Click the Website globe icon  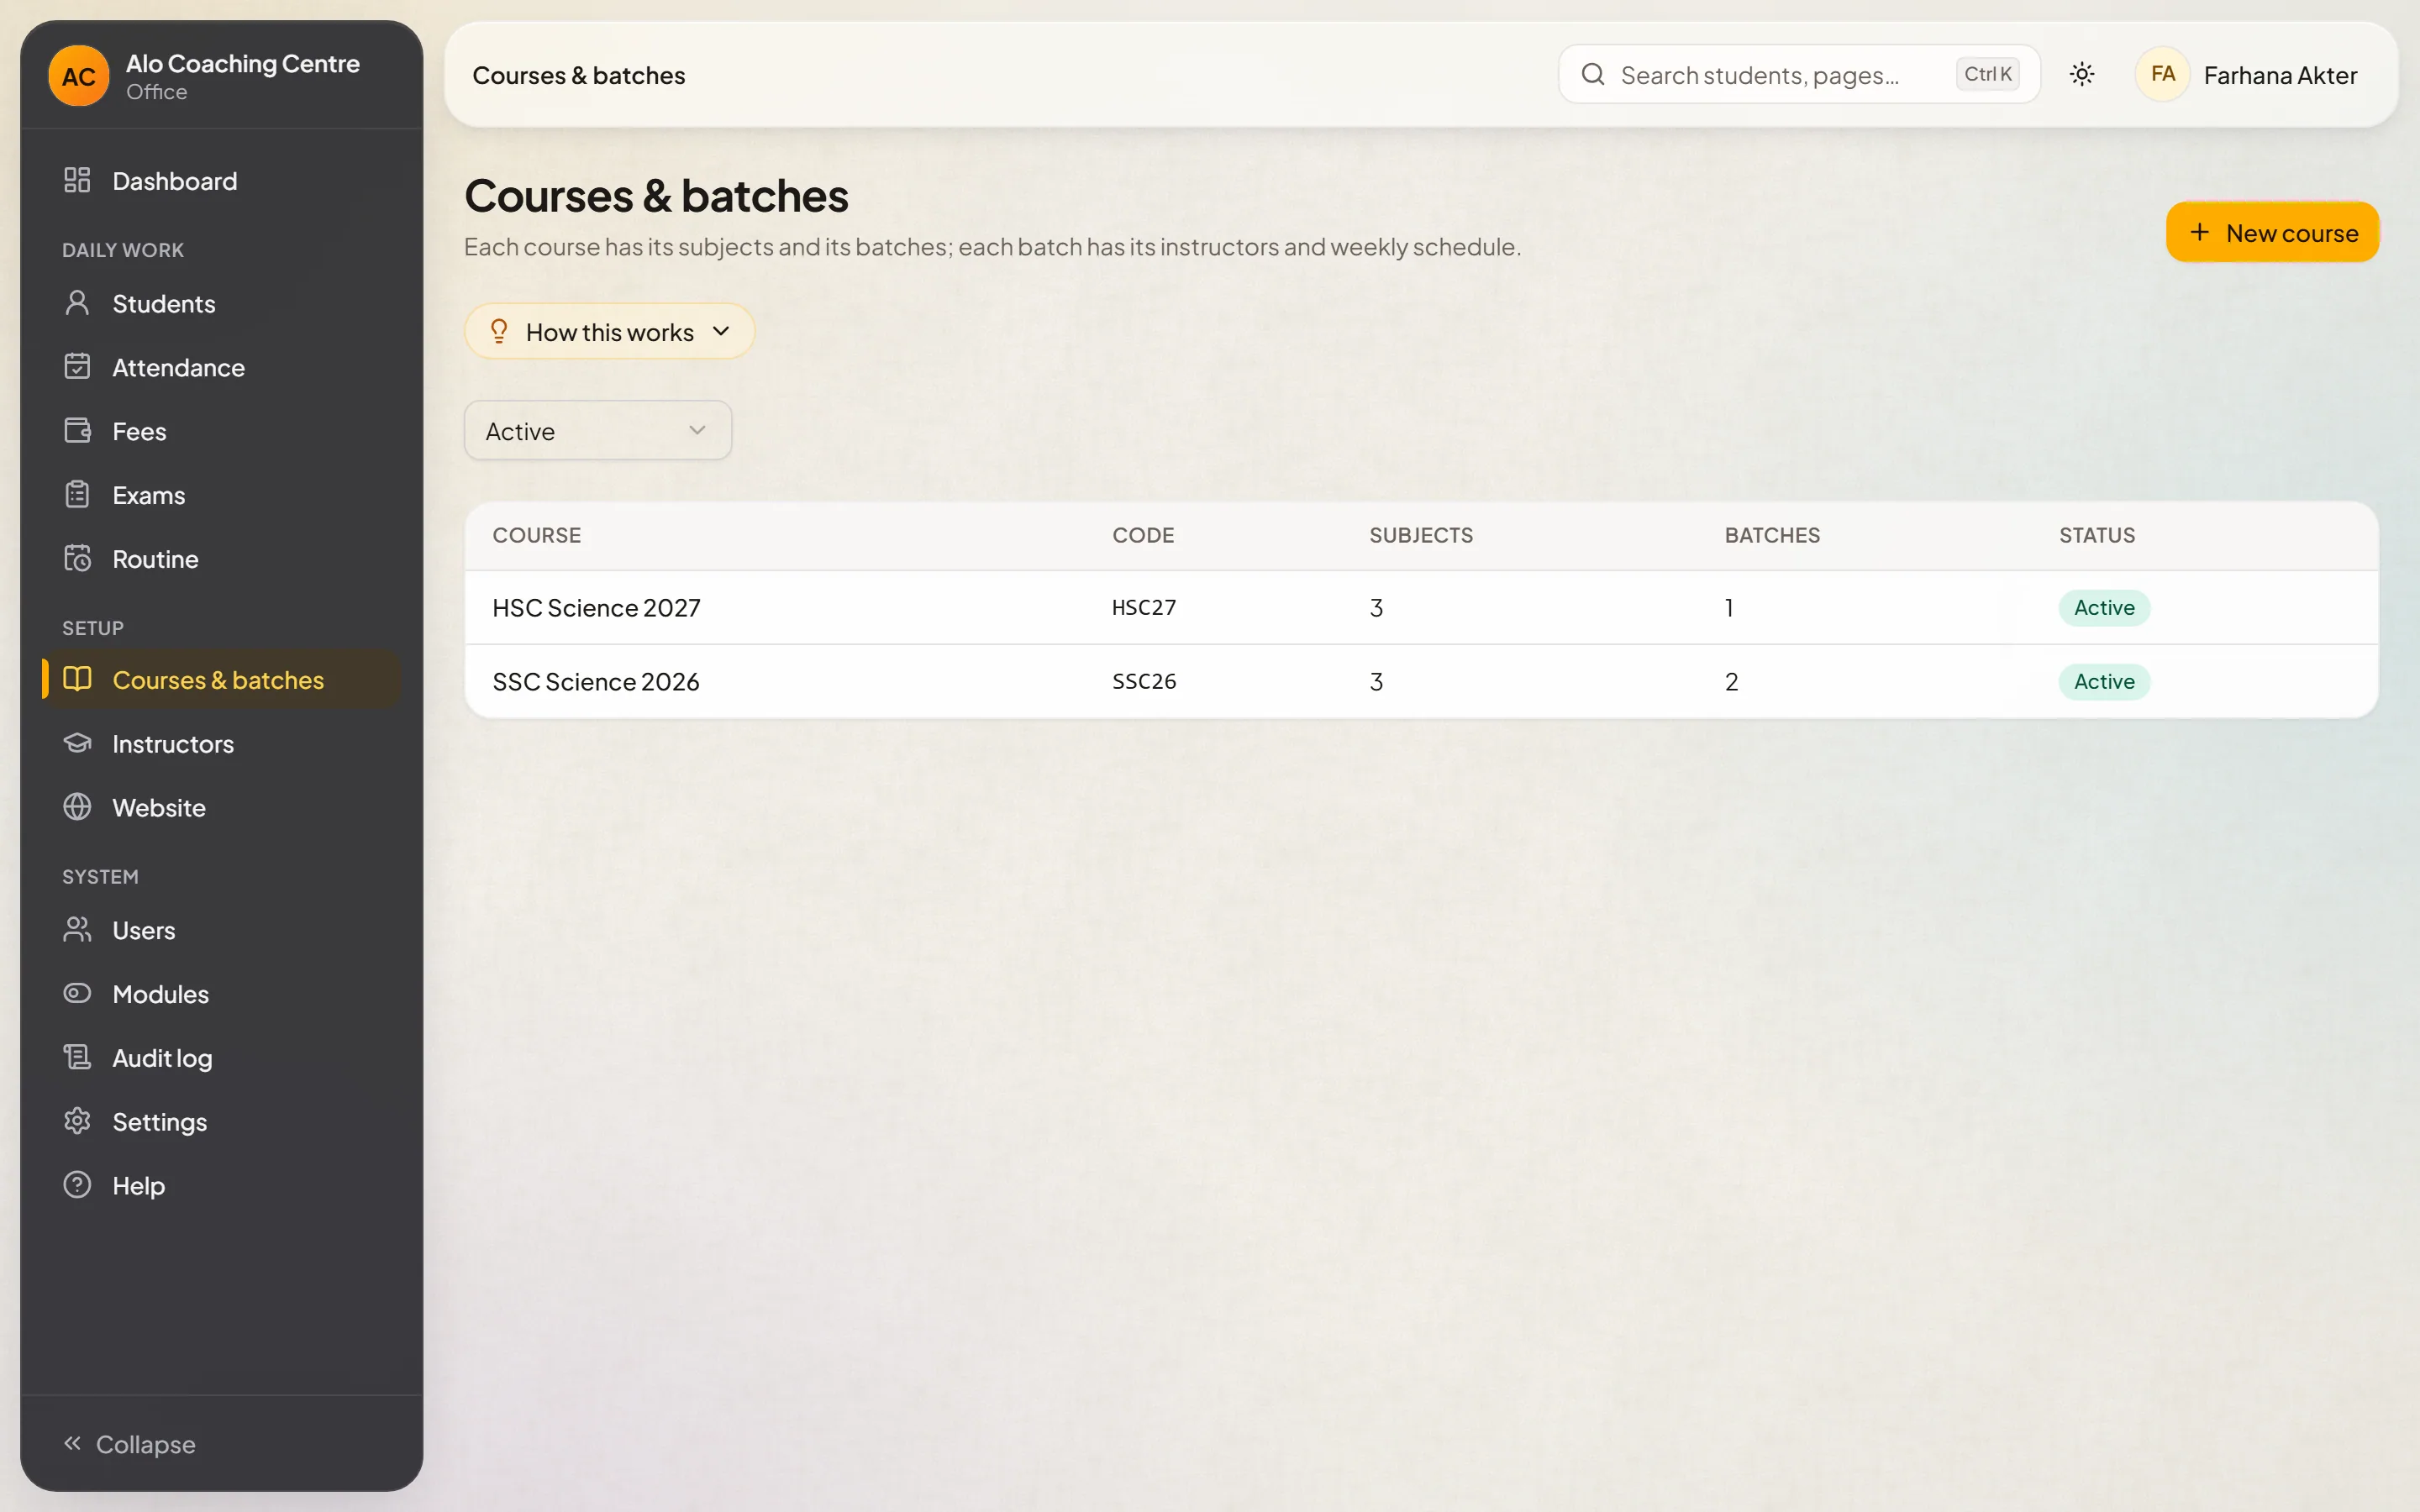click(77, 807)
